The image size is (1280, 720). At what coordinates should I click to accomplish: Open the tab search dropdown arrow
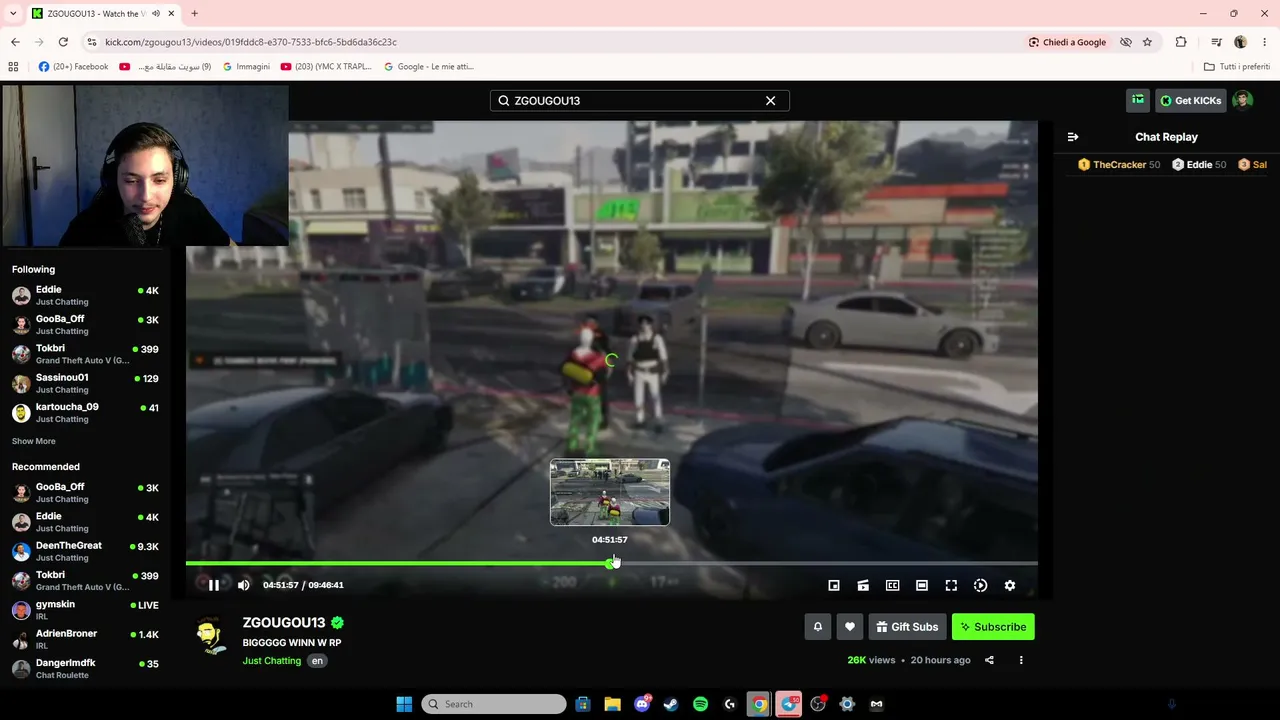(x=13, y=13)
